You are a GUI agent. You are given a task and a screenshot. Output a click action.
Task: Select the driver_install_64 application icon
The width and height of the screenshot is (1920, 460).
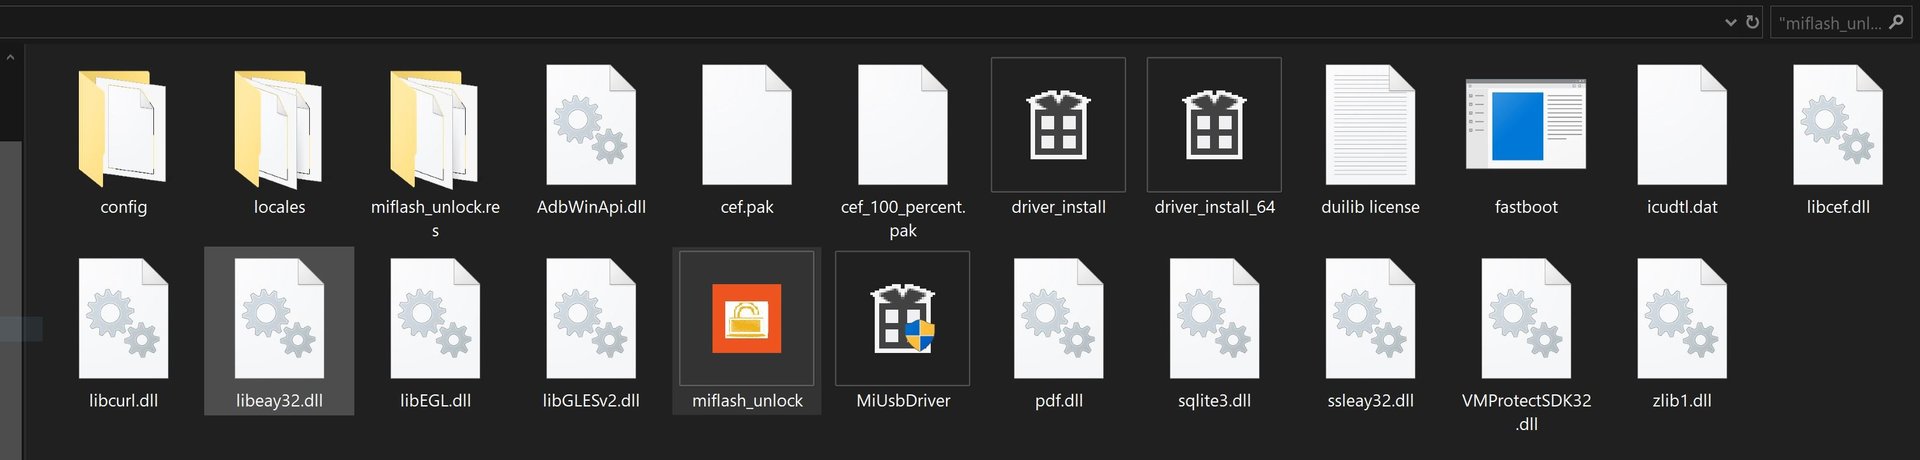[x=1214, y=125]
